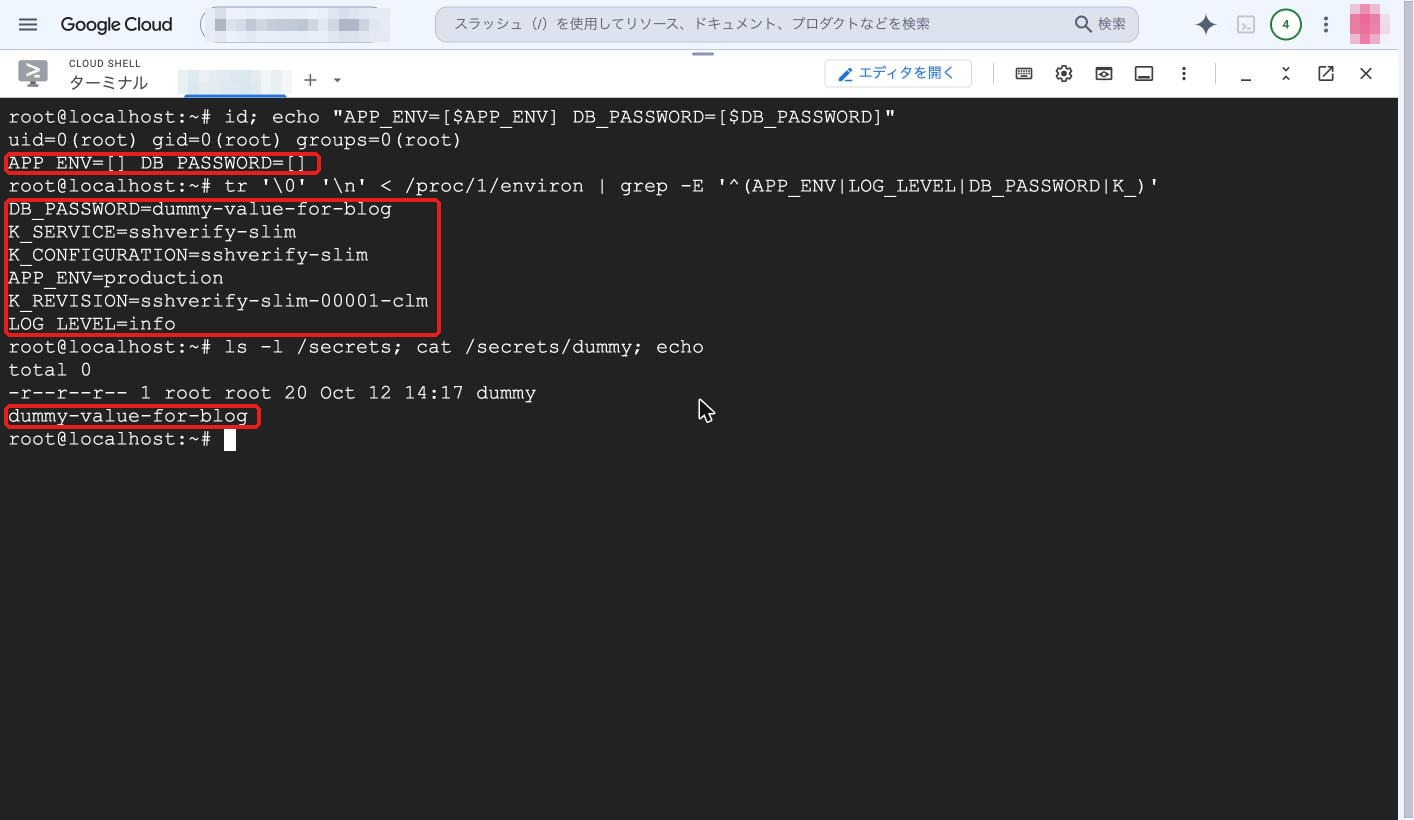Close the Cloud Shell panel
The width and height of the screenshot is (1414, 820).
[1366, 73]
